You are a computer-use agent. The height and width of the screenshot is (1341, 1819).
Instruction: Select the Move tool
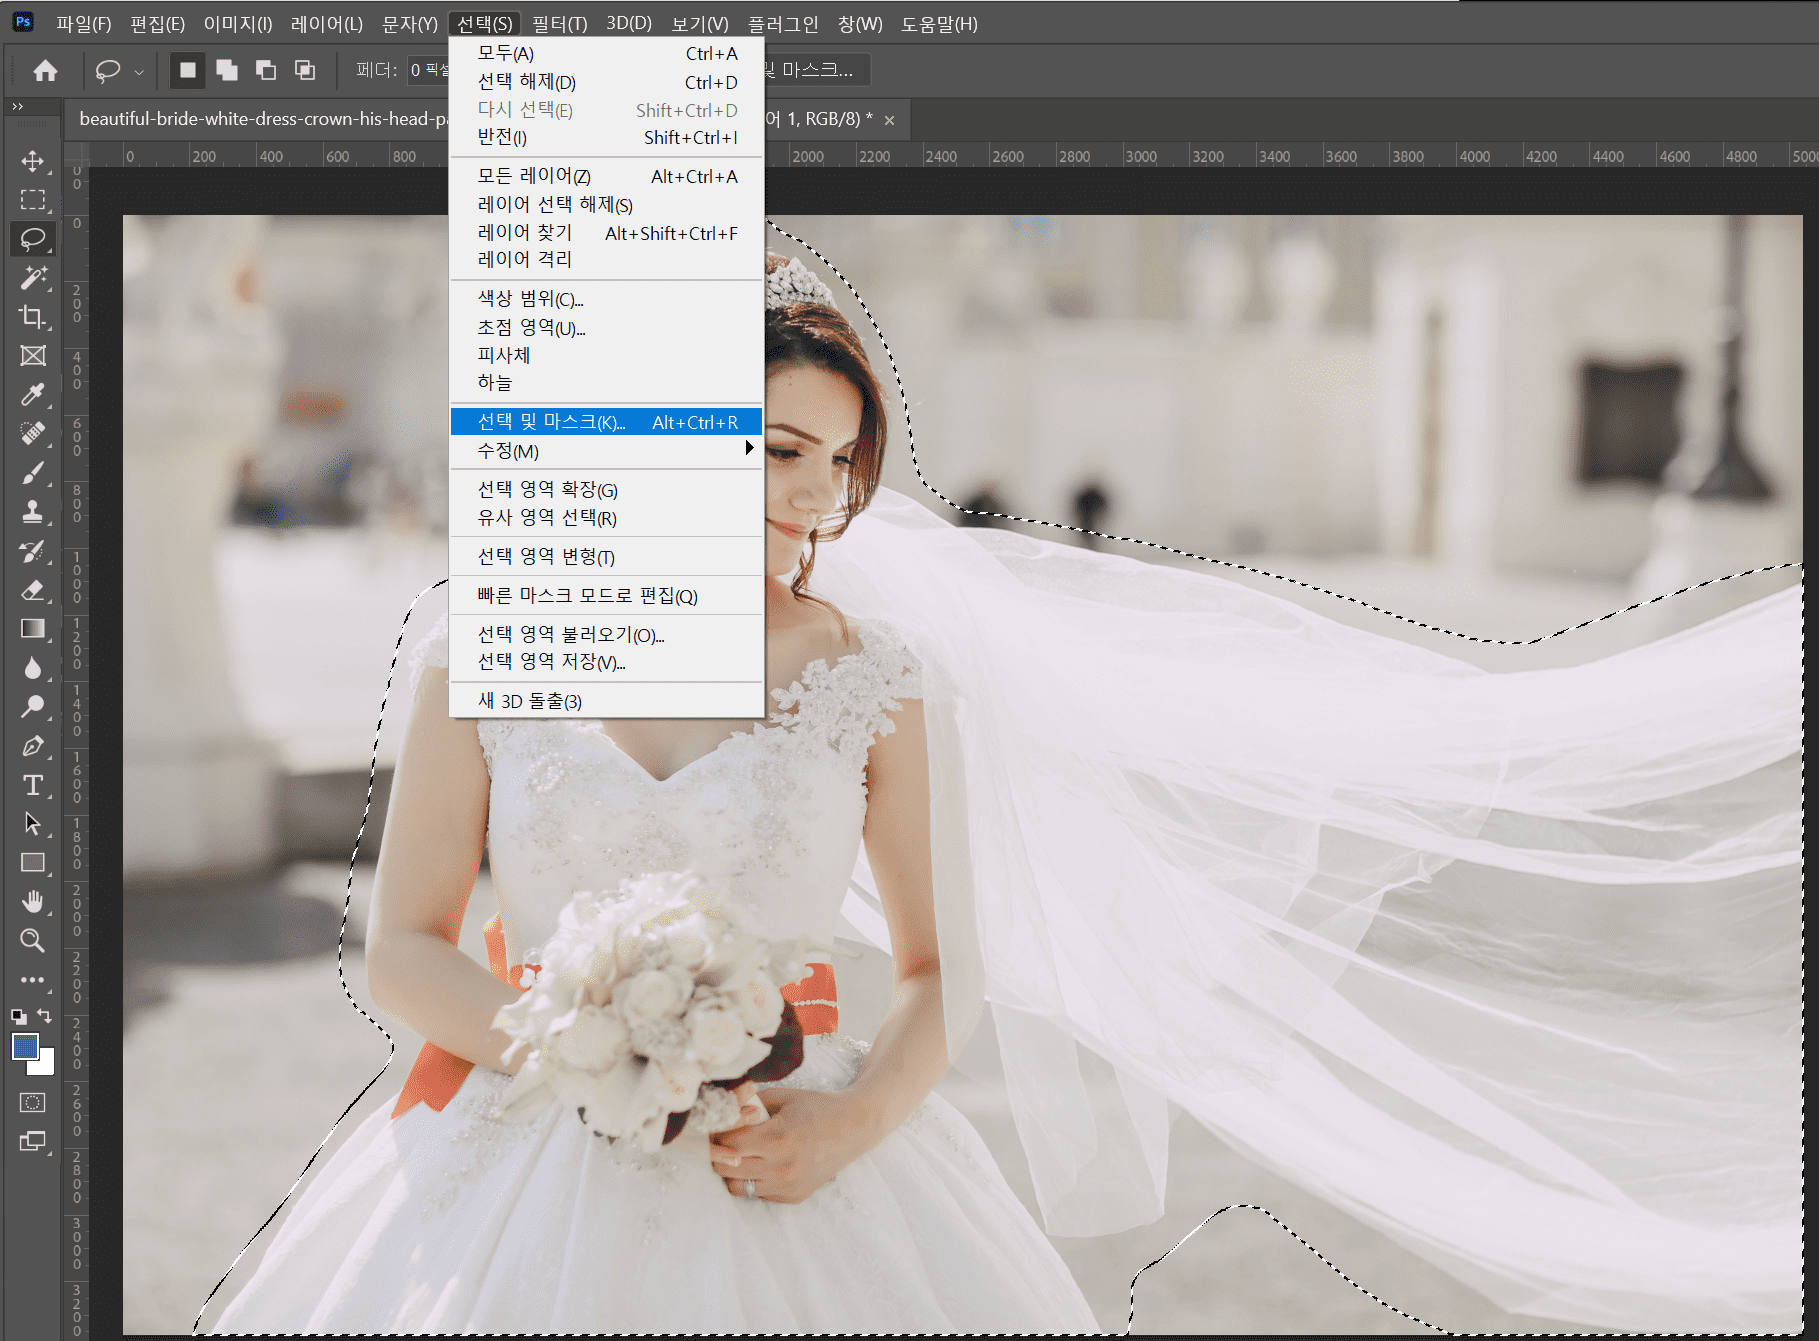pos(33,161)
